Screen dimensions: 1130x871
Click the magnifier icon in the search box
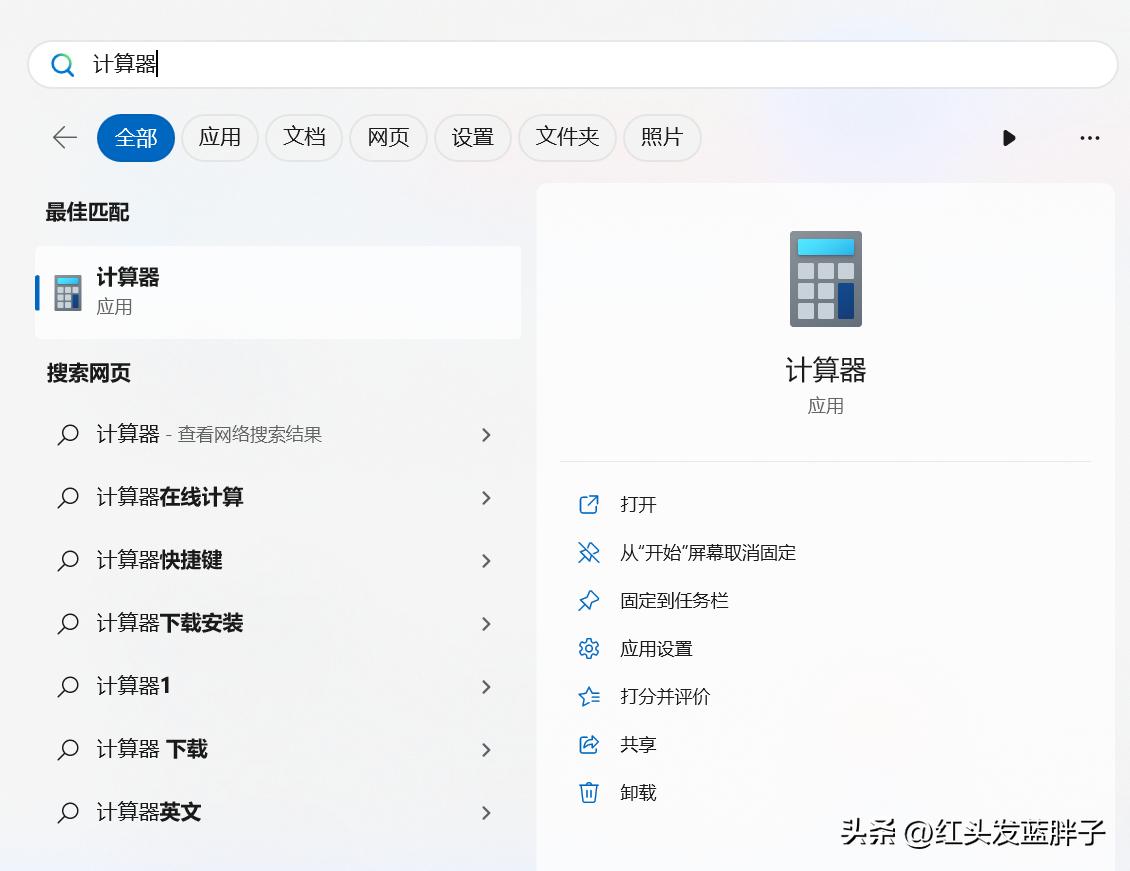click(x=63, y=64)
